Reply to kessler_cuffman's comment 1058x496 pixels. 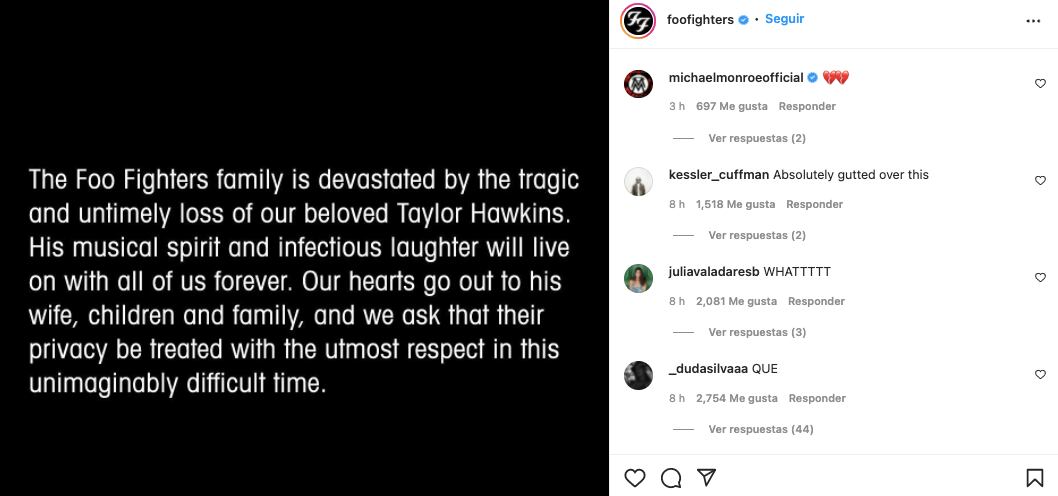pos(814,204)
